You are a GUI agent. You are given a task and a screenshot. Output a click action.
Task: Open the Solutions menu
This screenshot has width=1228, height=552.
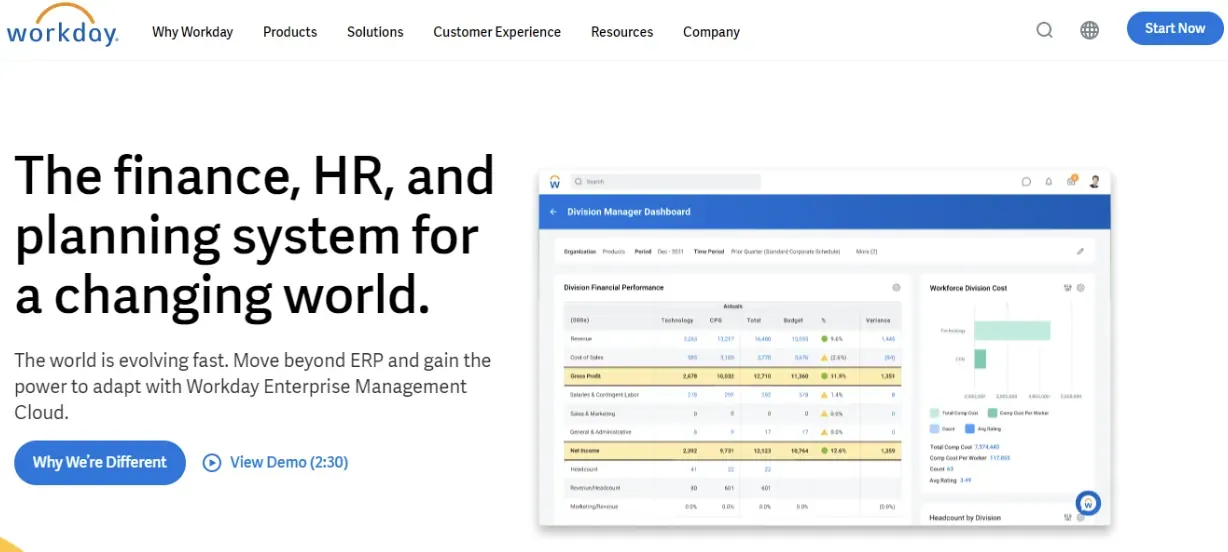click(375, 32)
